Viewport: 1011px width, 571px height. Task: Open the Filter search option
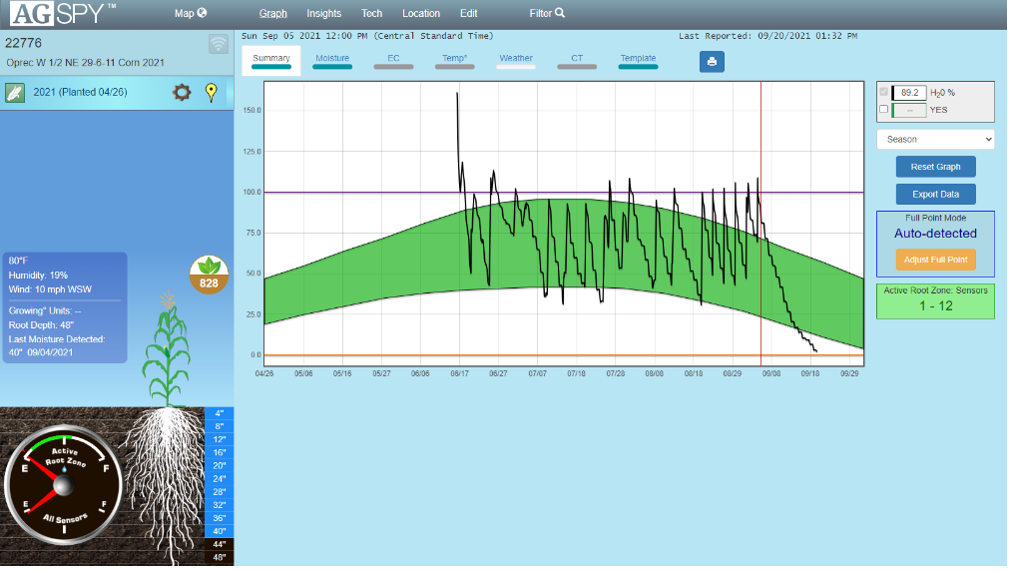point(549,14)
